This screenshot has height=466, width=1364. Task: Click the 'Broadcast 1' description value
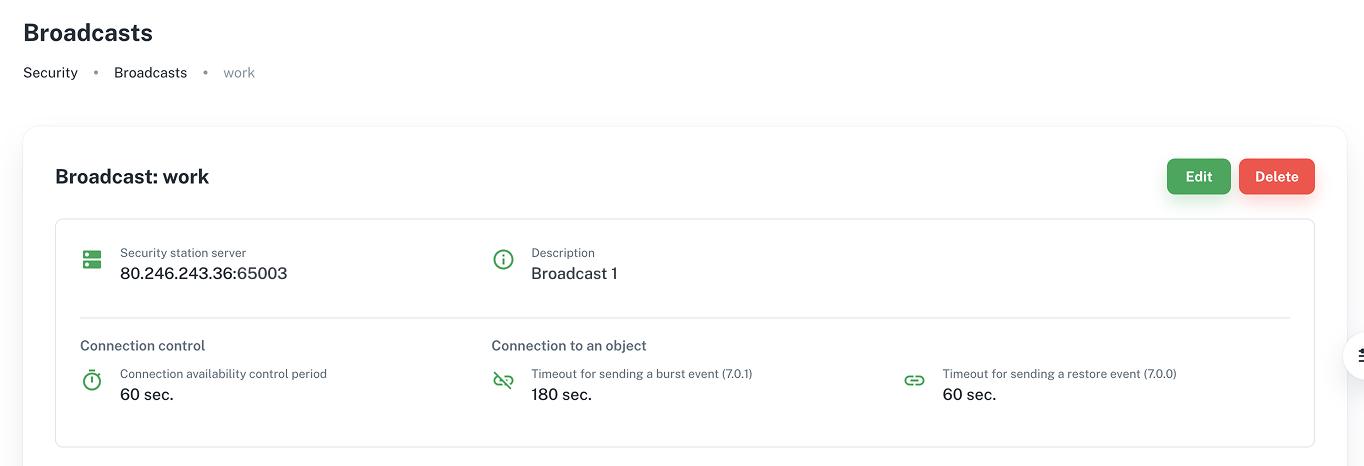(574, 273)
